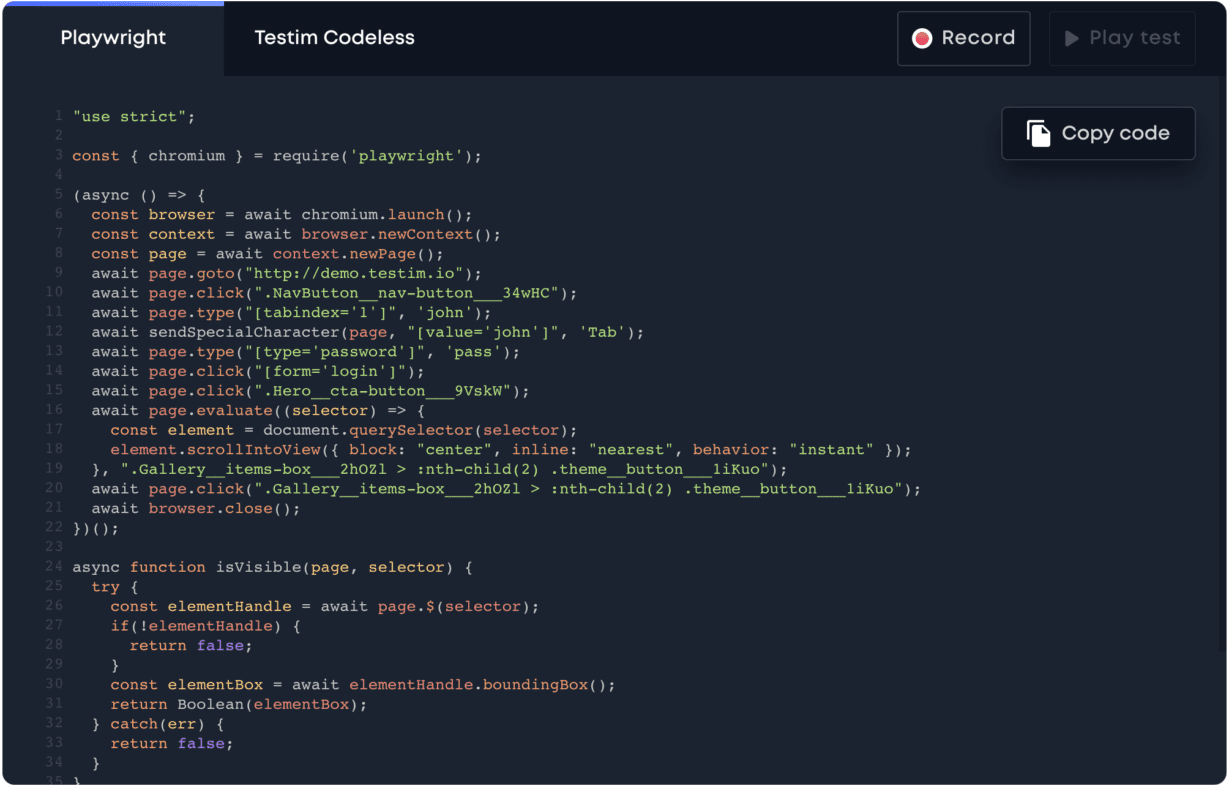Click the "use strict" string on line 1

tap(133, 116)
